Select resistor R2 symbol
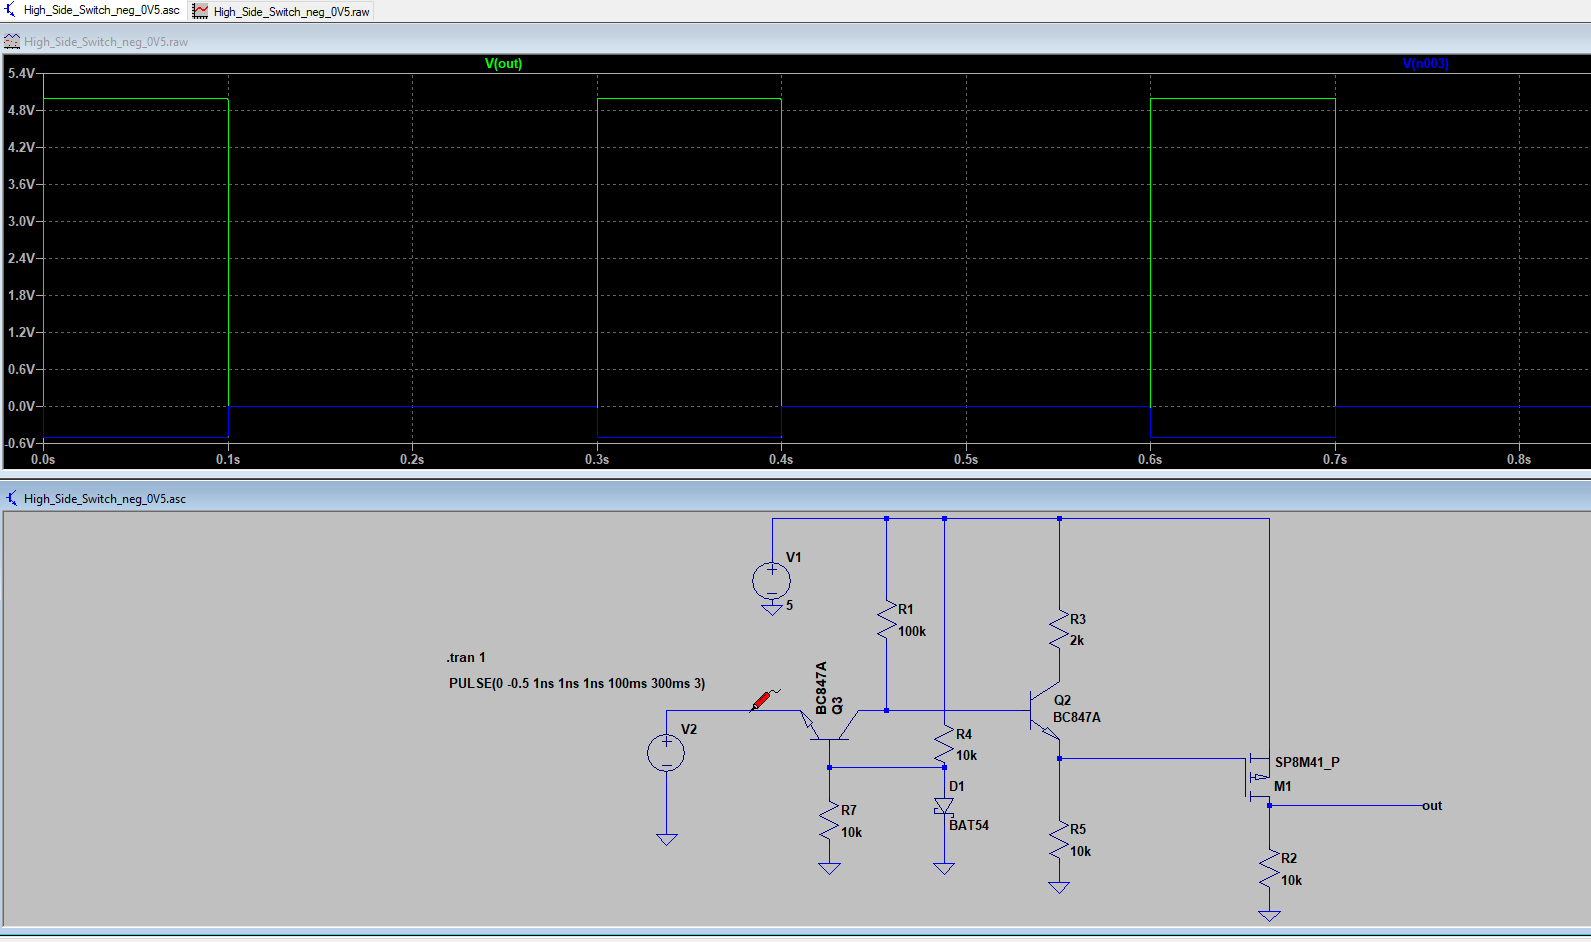 pos(1269,870)
